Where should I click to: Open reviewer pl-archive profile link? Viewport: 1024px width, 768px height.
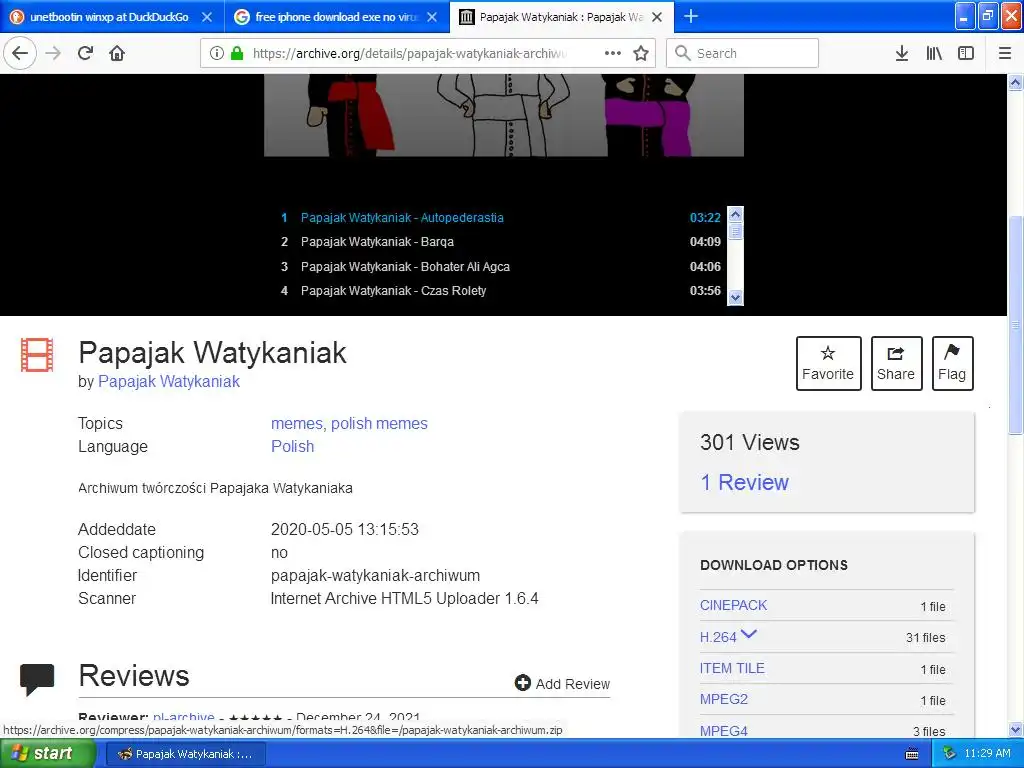184,717
